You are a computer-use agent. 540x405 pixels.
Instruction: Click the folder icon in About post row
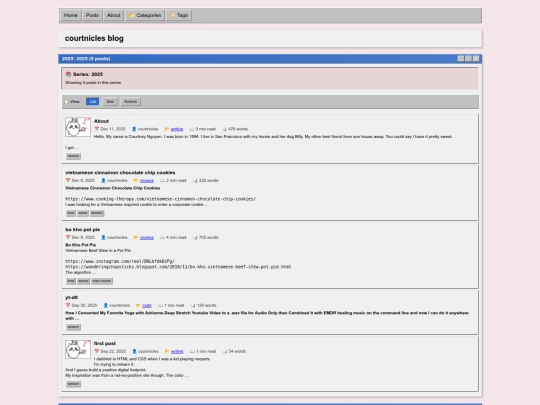167,129
